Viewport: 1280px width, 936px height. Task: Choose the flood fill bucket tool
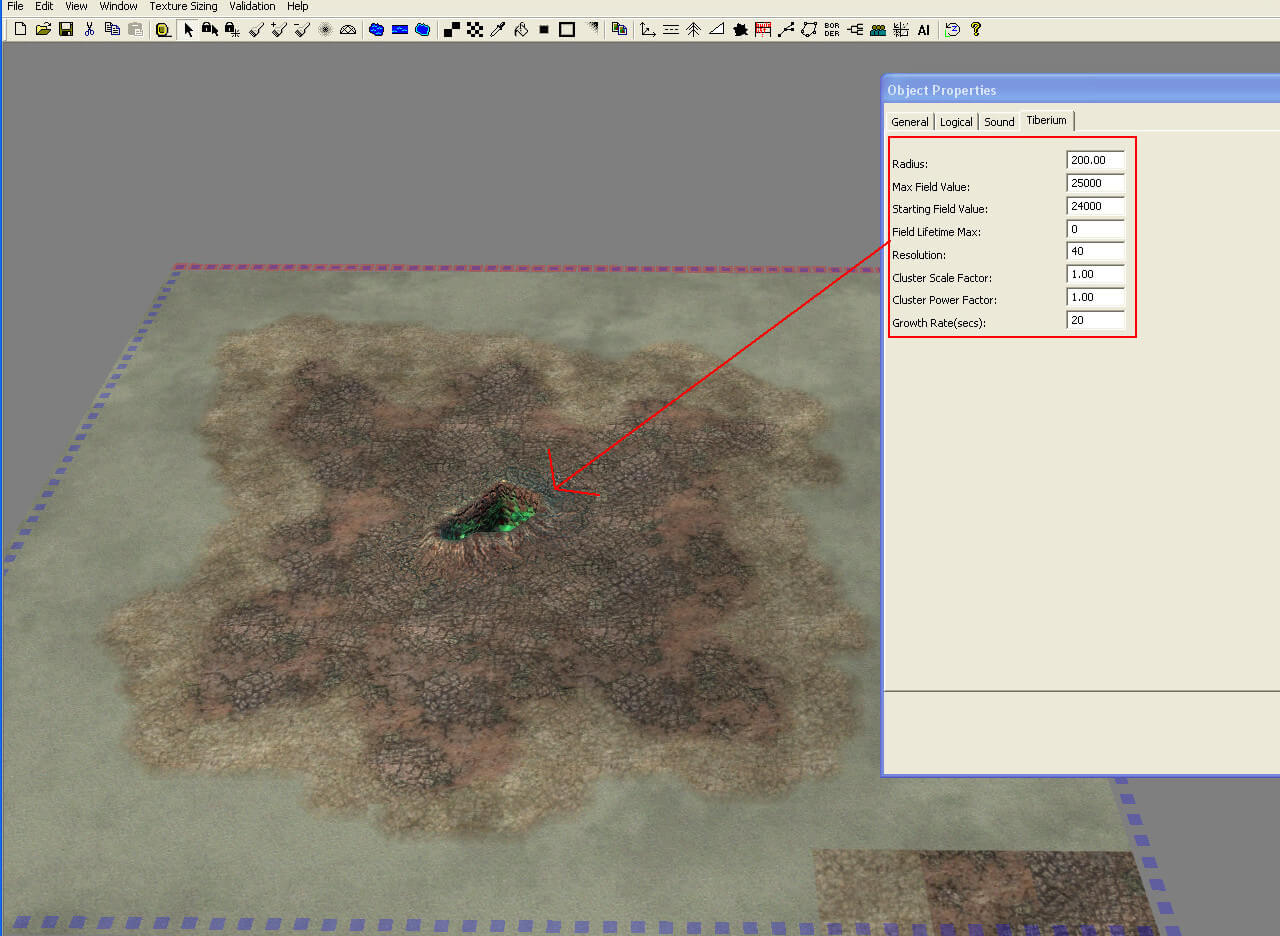520,30
